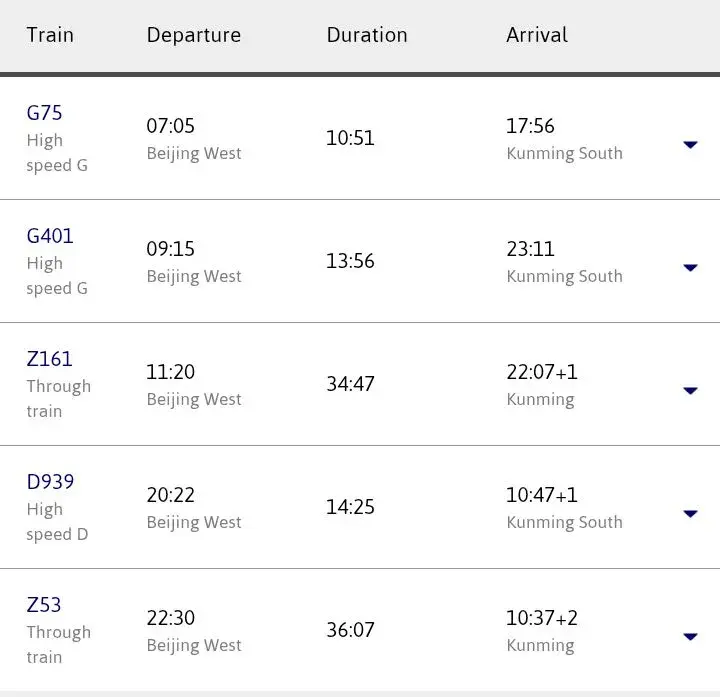The height and width of the screenshot is (697, 720).
Task: Open the Z53 train link
Action: click(x=44, y=605)
